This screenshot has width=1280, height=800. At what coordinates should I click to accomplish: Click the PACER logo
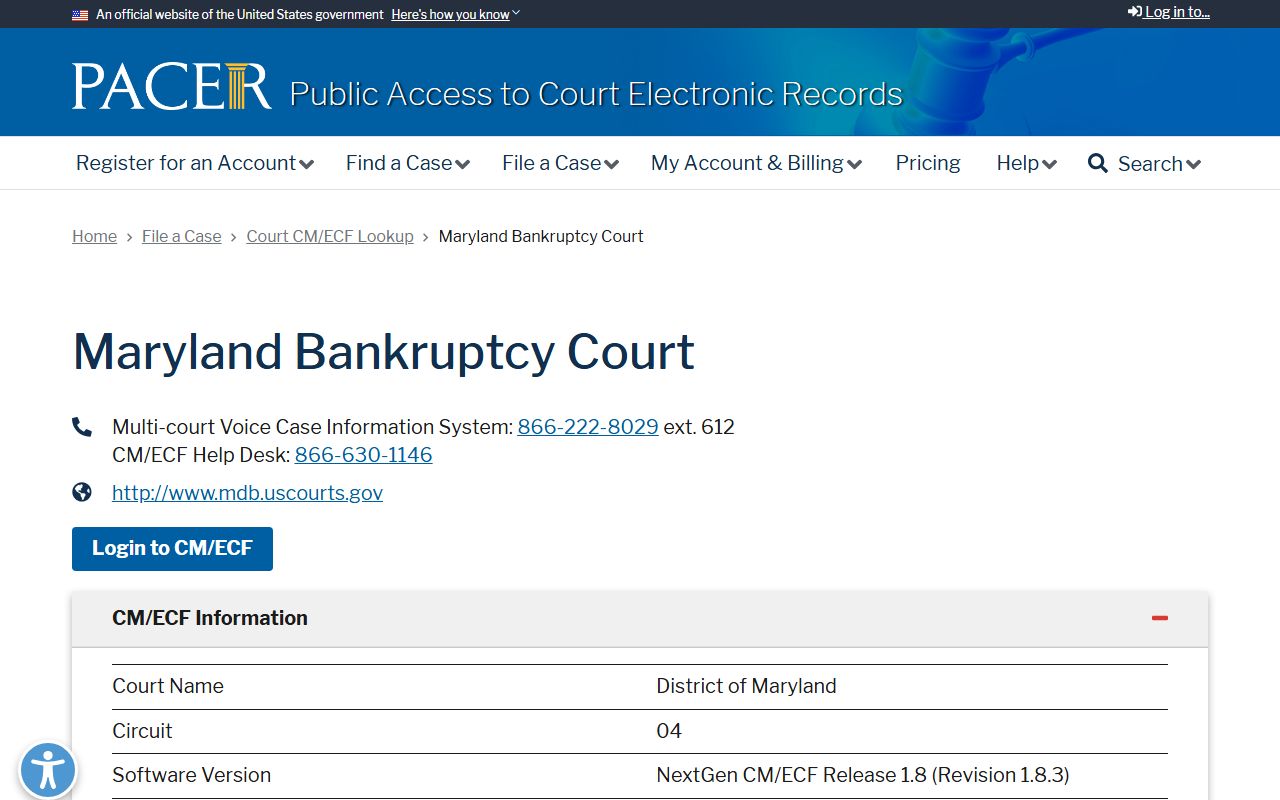tap(171, 87)
